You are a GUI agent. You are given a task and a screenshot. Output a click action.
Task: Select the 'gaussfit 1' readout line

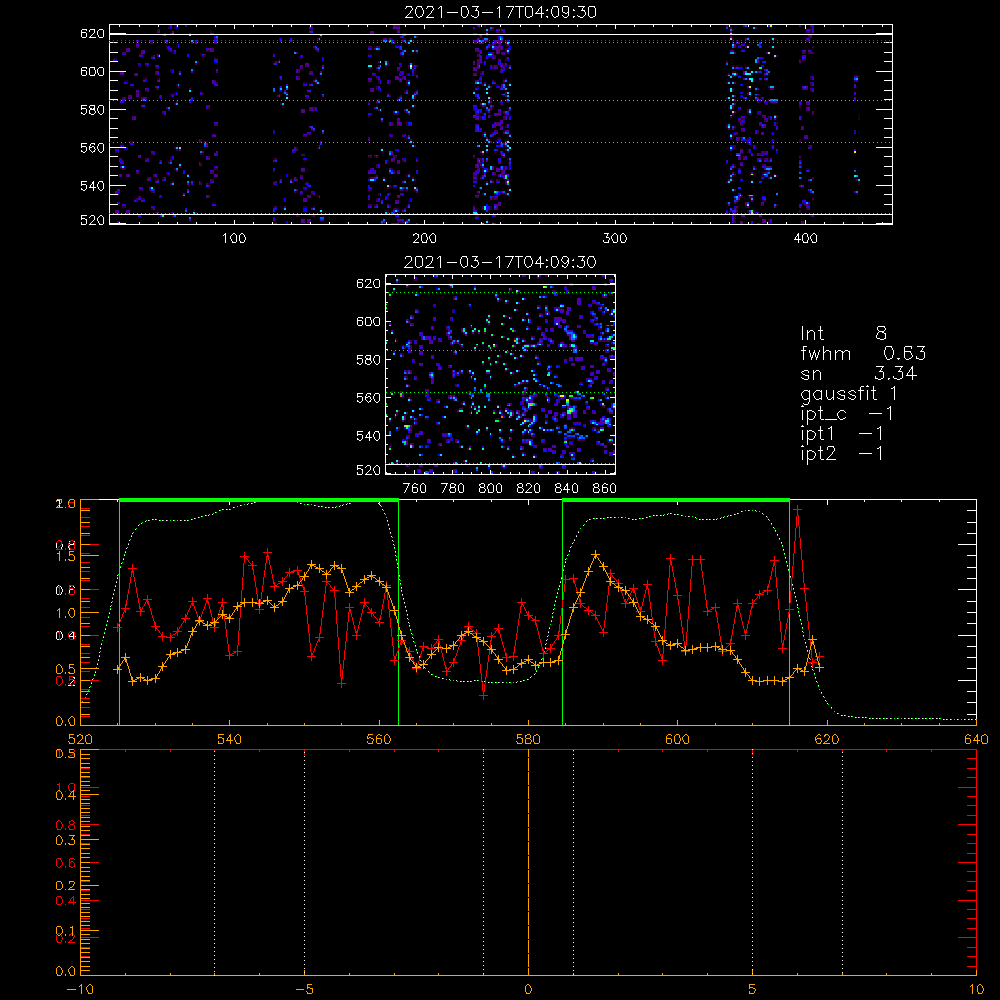[849, 394]
